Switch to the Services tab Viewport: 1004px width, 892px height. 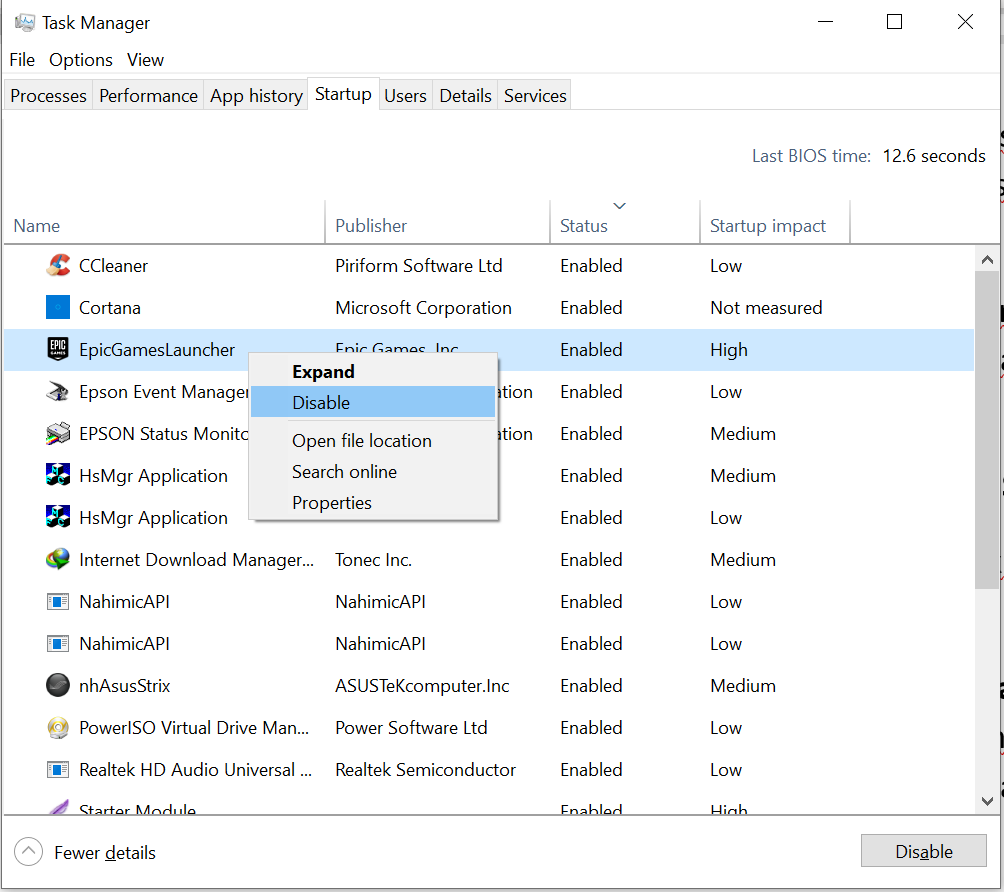[x=535, y=95]
